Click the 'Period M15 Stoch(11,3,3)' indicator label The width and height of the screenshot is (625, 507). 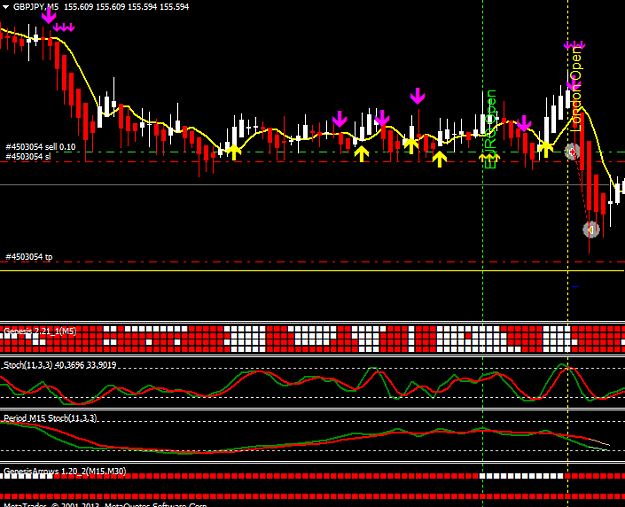coord(50,418)
